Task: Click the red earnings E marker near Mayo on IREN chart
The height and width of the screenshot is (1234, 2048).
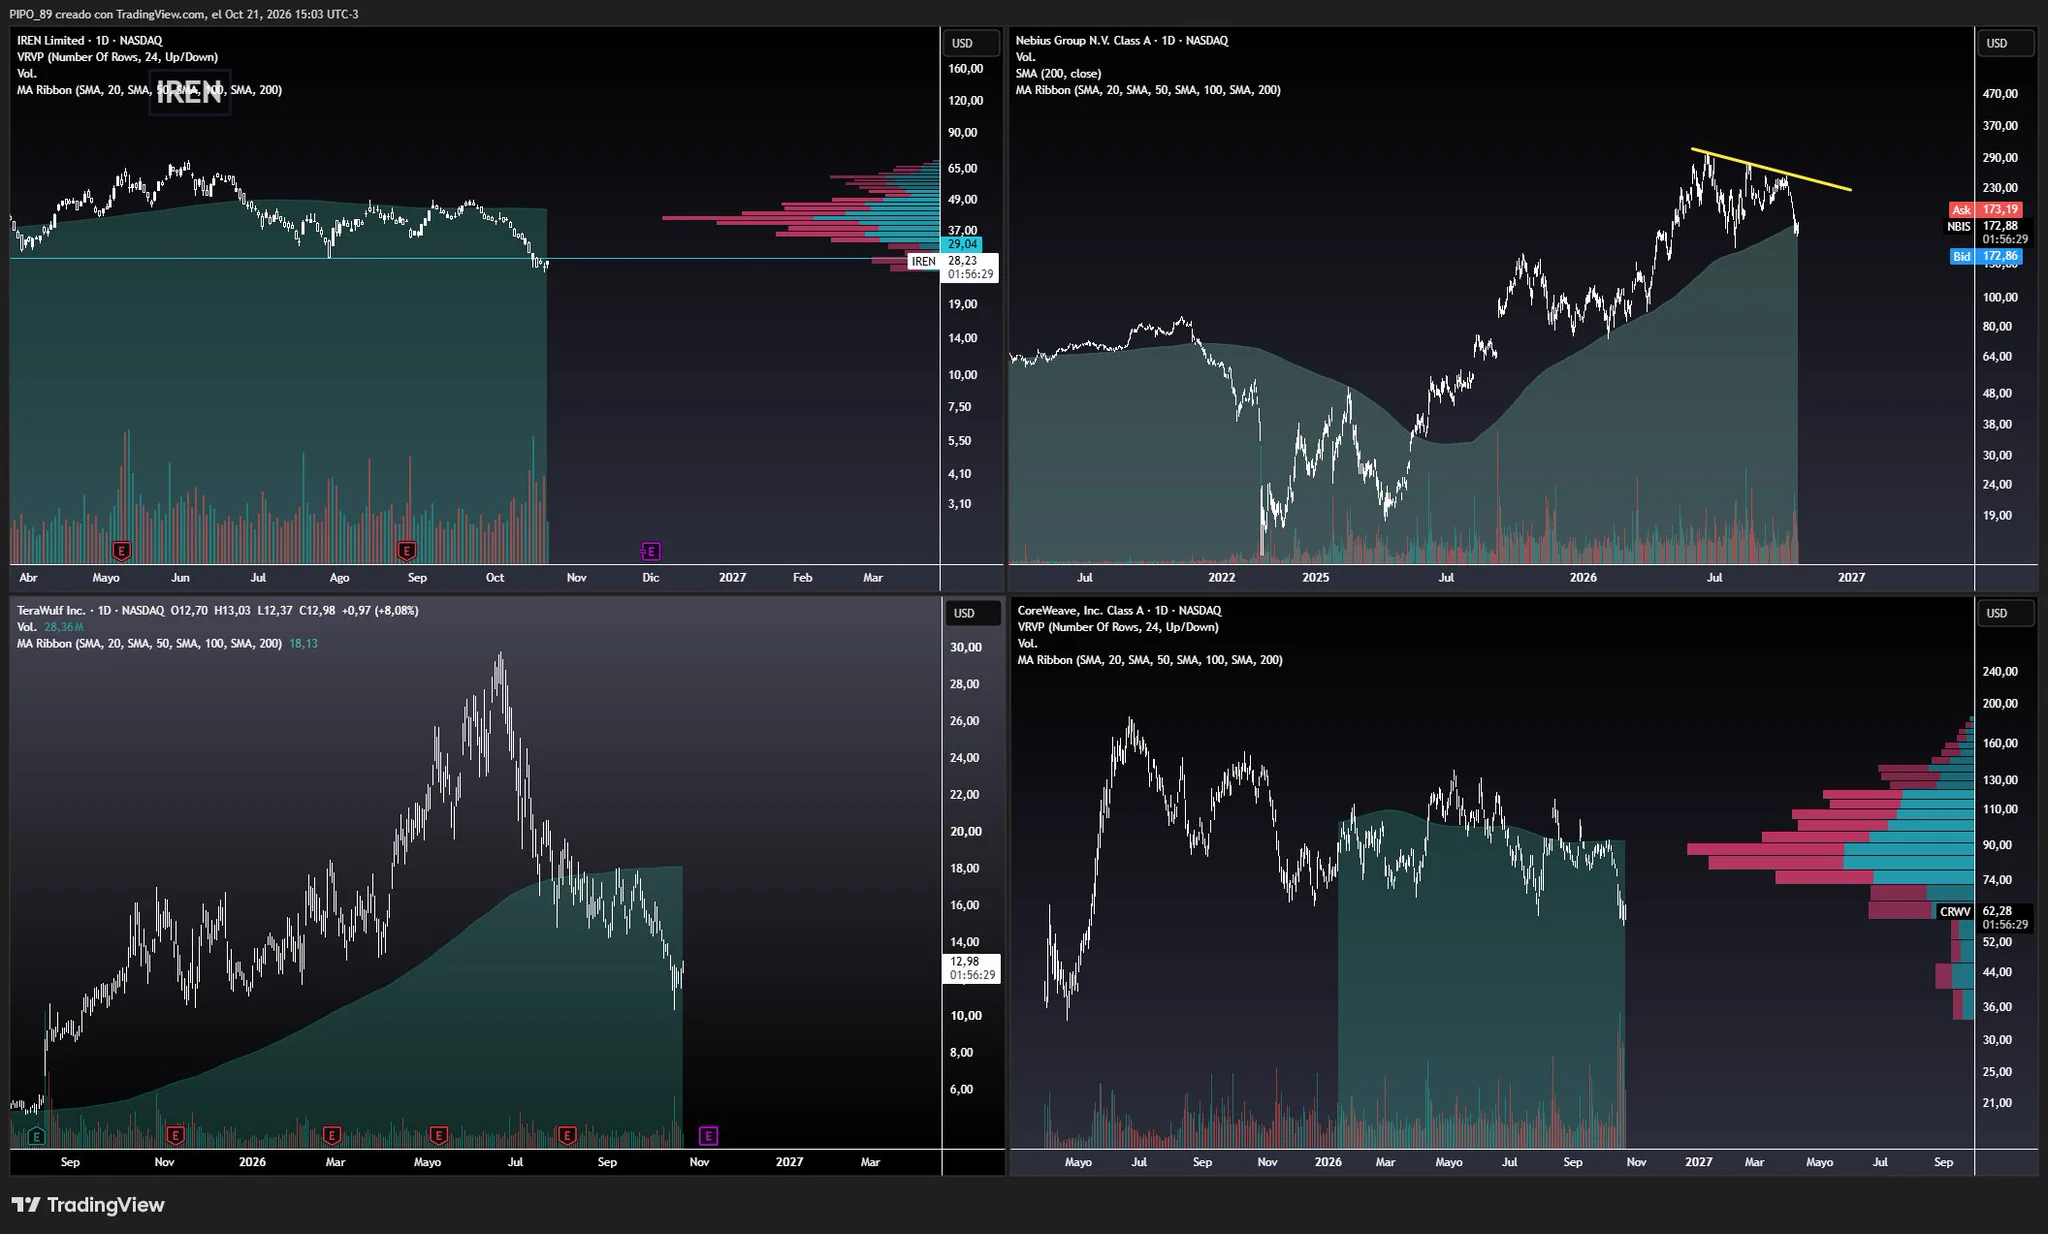Action: click(x=122, y=551)
